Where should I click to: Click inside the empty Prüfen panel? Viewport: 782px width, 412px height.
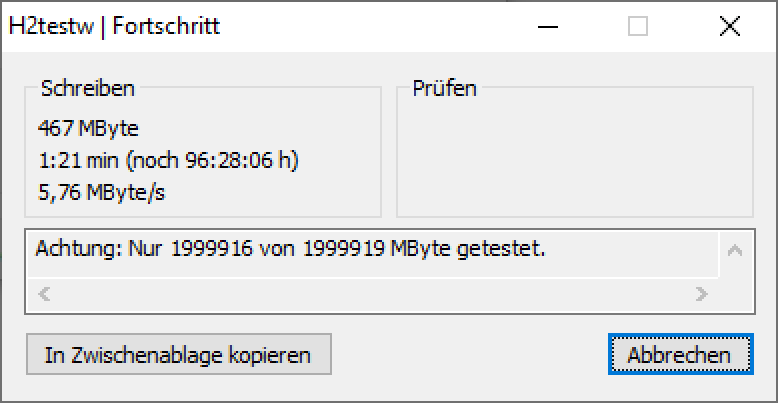tap(574, 160)
